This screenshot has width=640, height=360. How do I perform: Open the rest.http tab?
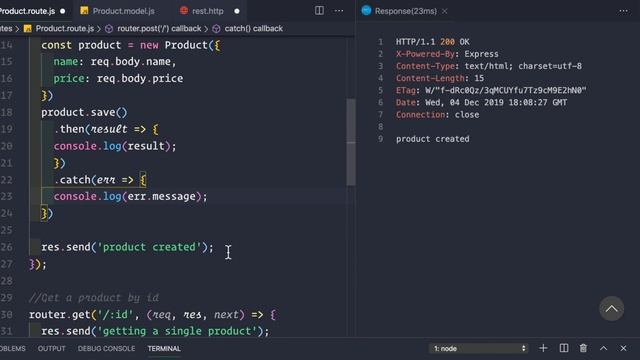point(208,11)
